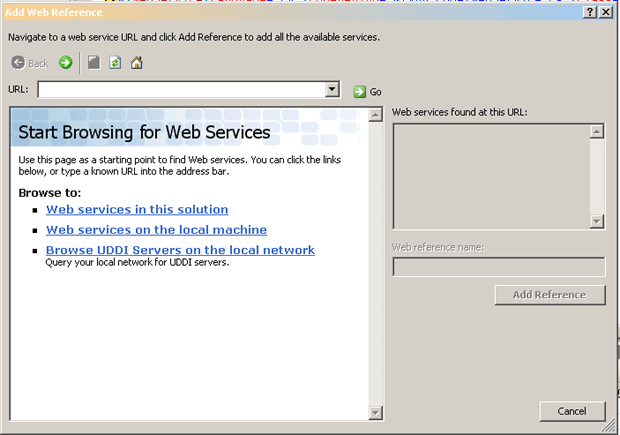Click services list scroll up arrow
This screenshot has height=435, width=620.
pyautogui.click(x=597, y=131)
